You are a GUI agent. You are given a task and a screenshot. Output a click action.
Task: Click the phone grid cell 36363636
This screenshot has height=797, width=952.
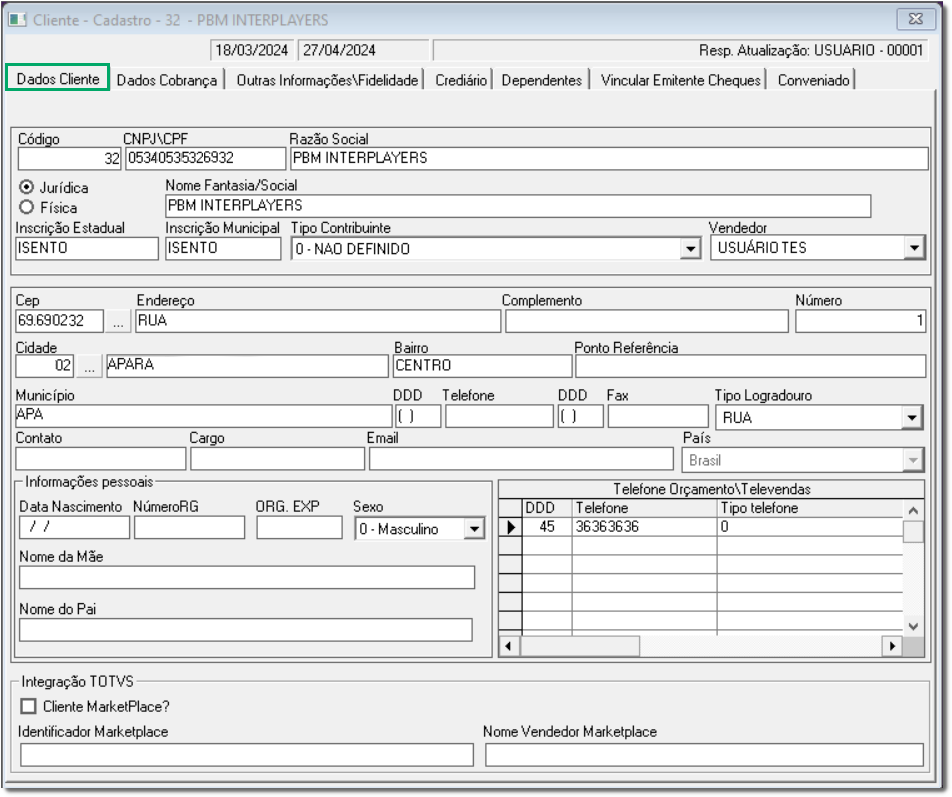644,527
